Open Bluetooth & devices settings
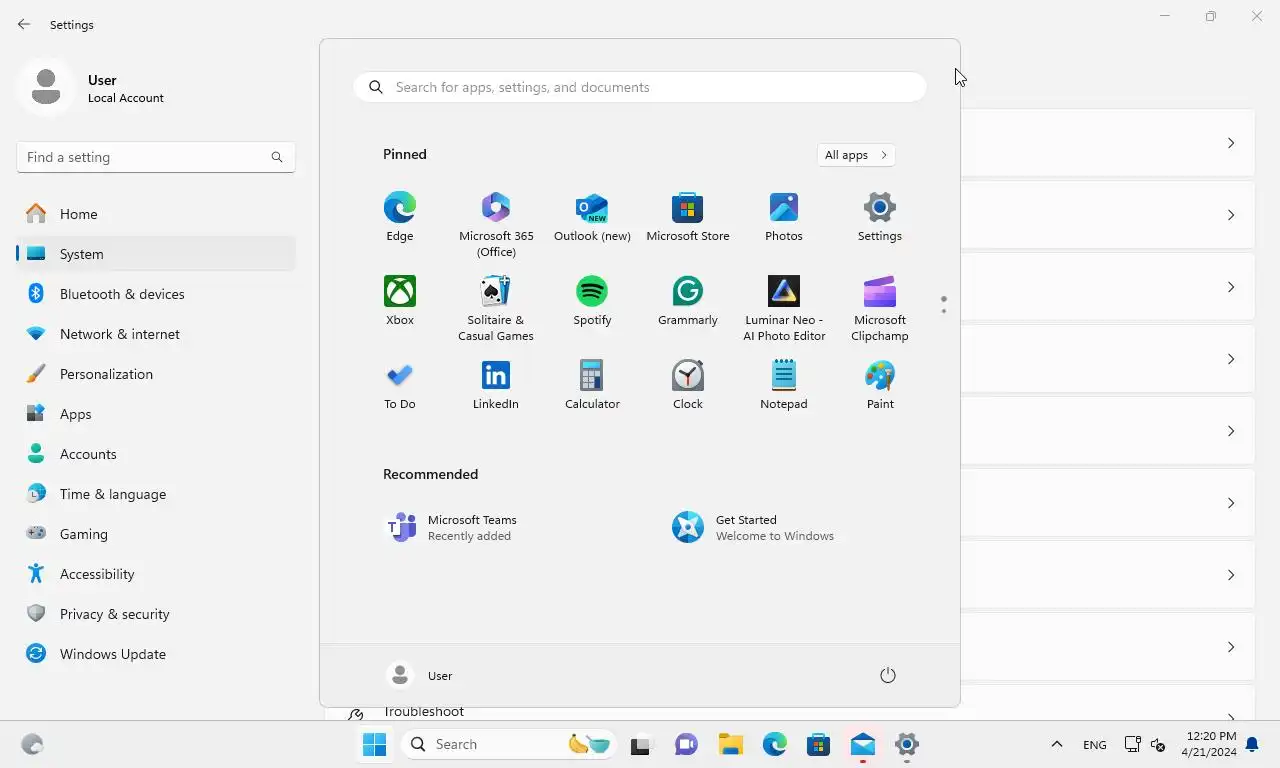This screenshot has width=1280, height=768. [156, 294]
